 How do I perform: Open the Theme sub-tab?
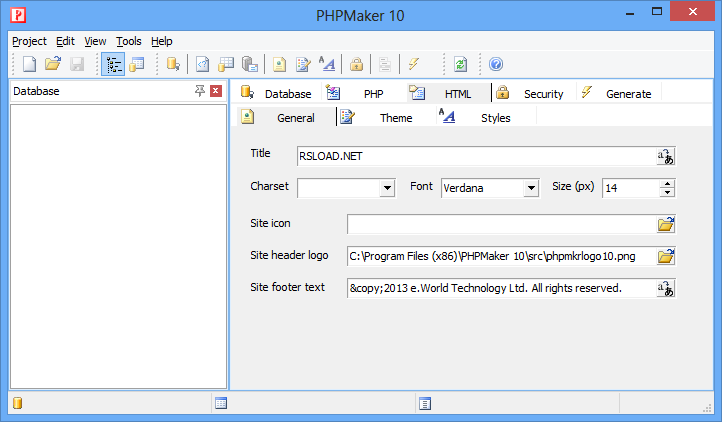tap(386, 117)
